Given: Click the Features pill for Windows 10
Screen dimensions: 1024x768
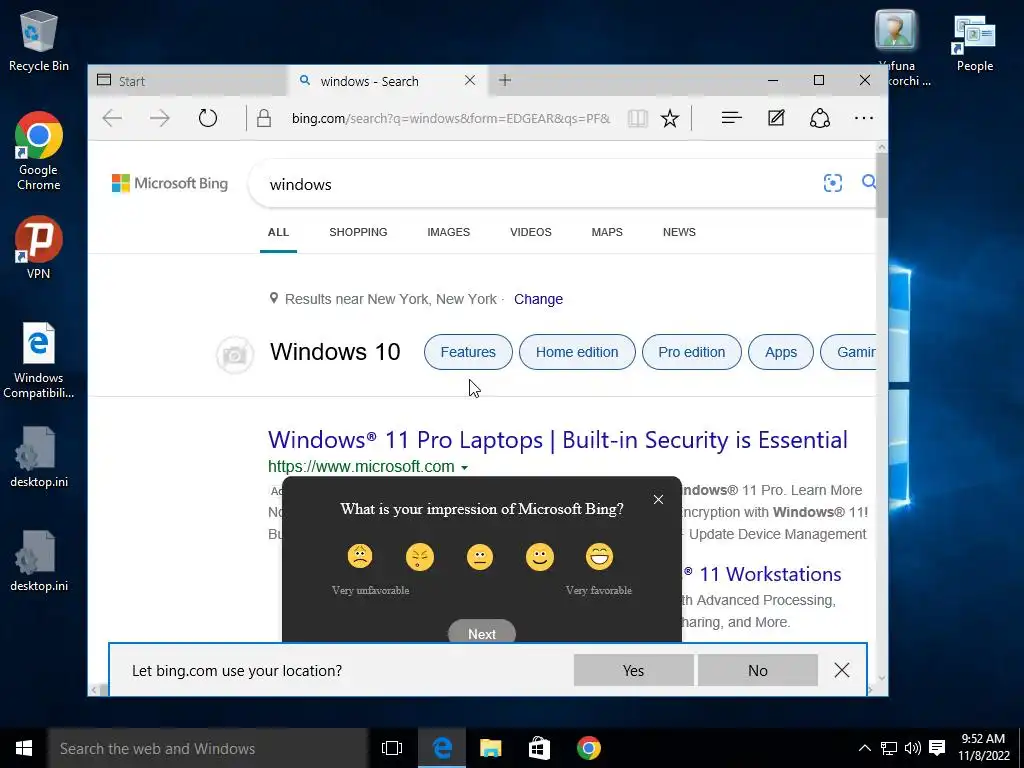Looking at the screenshot, I should (468, 352).
